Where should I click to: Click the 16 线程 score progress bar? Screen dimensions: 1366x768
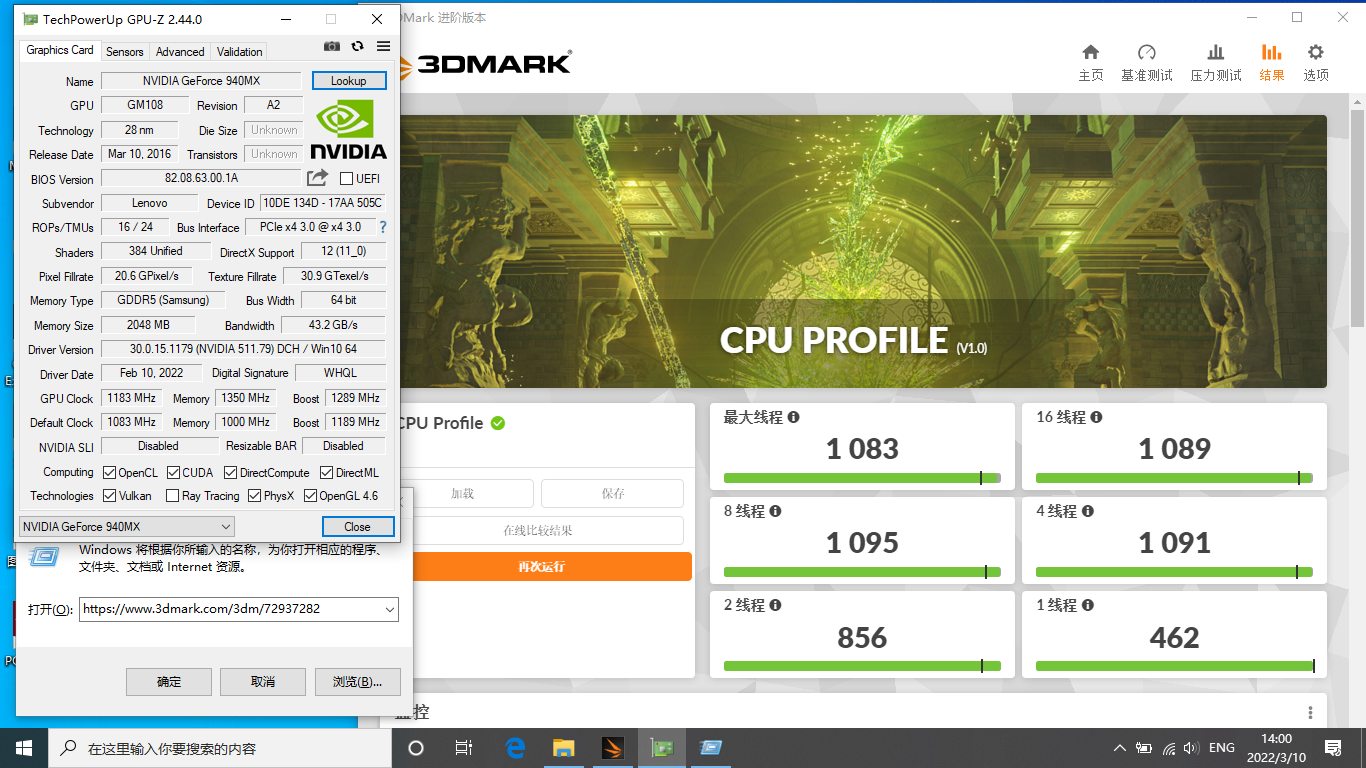tap(1175, 478)
